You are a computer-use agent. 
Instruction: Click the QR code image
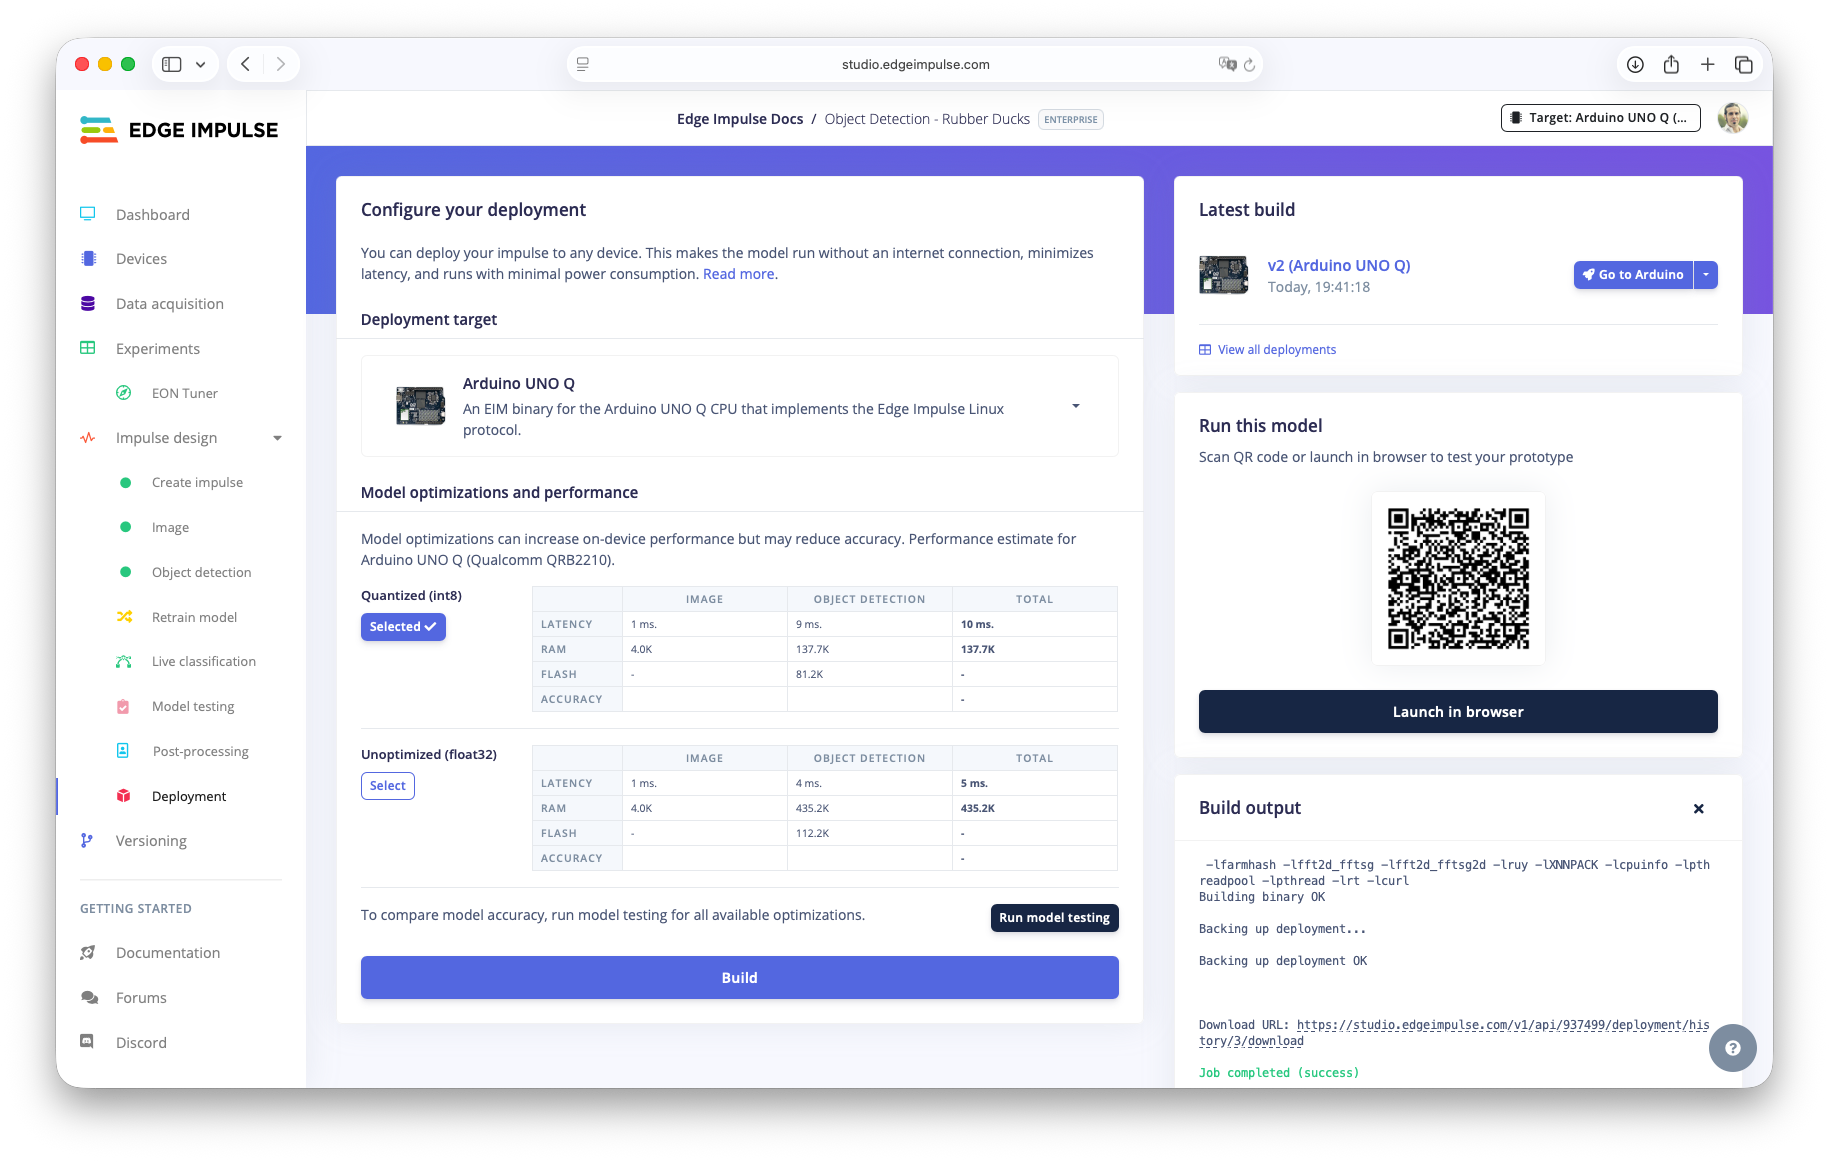pyautogui.click(x=1458, y=578)
